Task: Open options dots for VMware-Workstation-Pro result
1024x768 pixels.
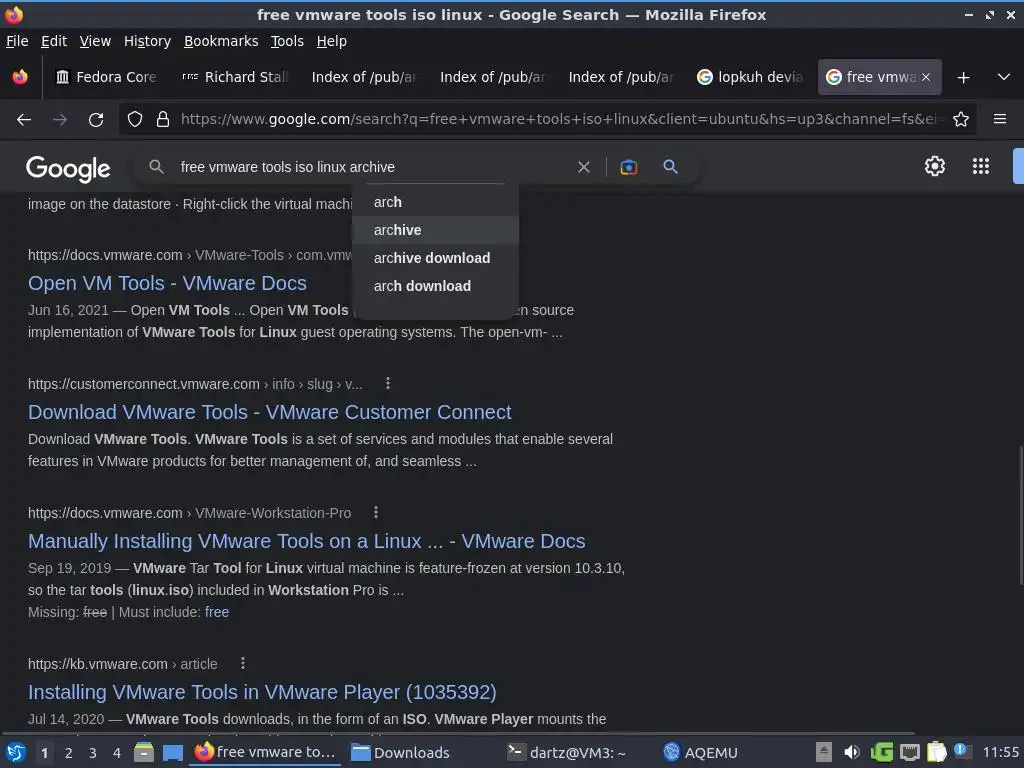Action: click(376, 513)
